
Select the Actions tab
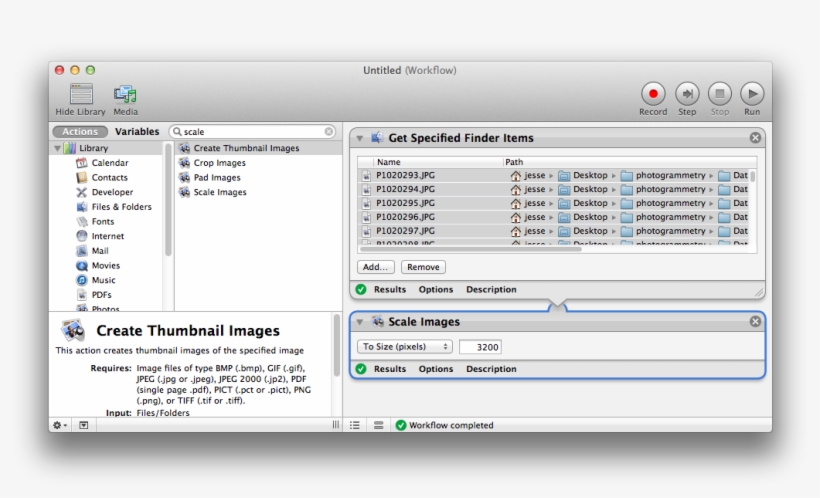click(x=80, y=131)
